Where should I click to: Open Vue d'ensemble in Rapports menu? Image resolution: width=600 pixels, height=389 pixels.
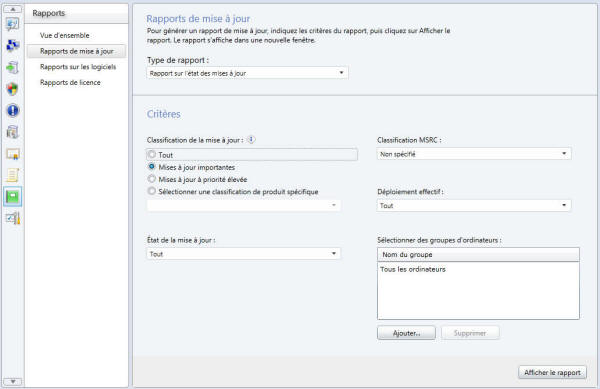(65, 35)
